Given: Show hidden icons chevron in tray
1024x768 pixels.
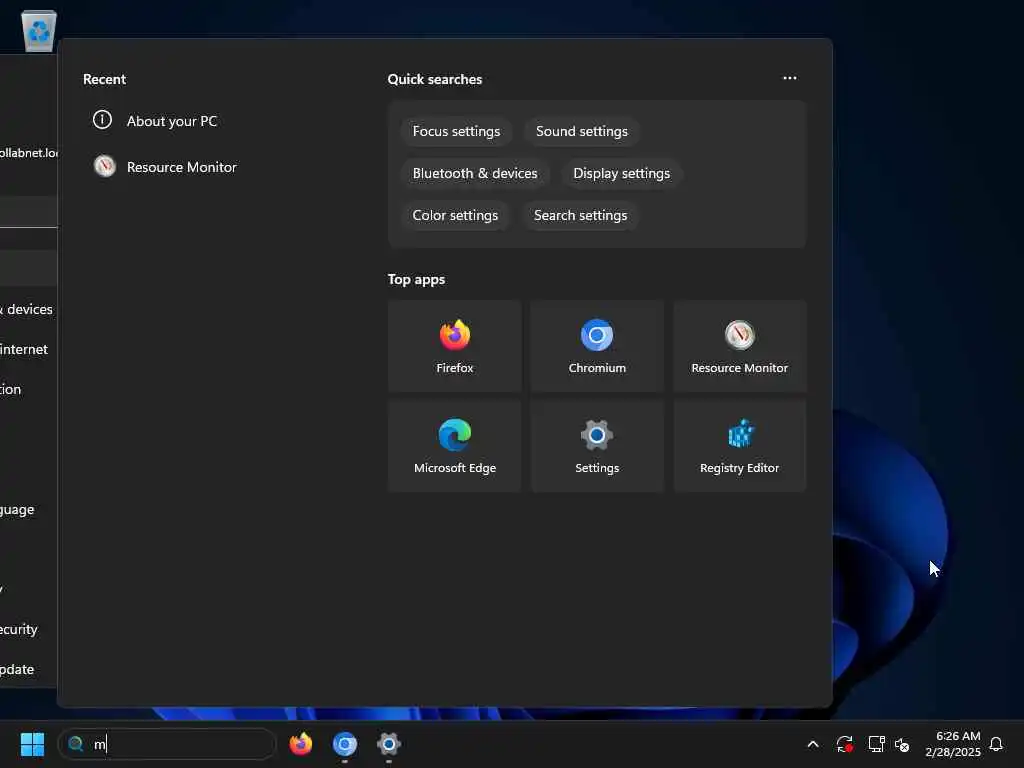Looking at the screenshot, I should click(x=813, y=744).
